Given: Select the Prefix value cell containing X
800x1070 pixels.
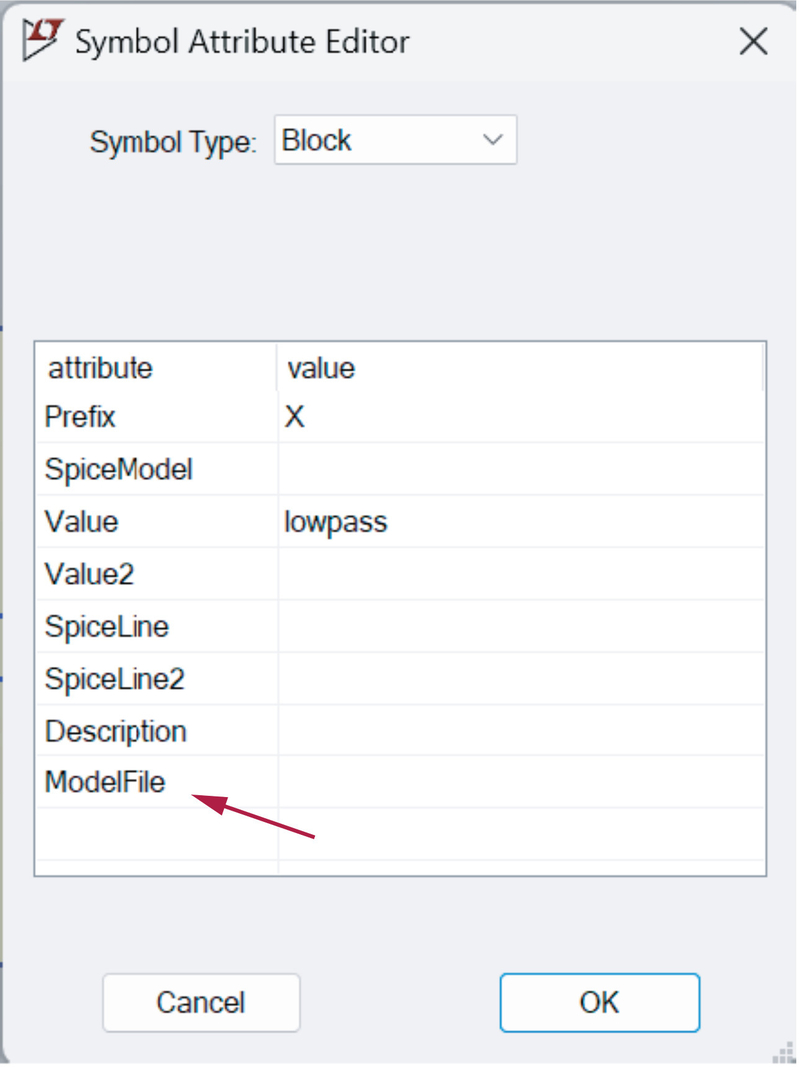Looking at the screenshot, I should pos(520,417).
